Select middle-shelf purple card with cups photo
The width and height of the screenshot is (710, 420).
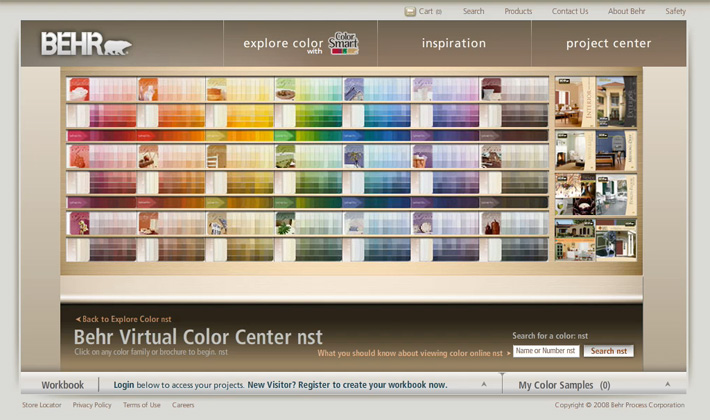(422, 157)
